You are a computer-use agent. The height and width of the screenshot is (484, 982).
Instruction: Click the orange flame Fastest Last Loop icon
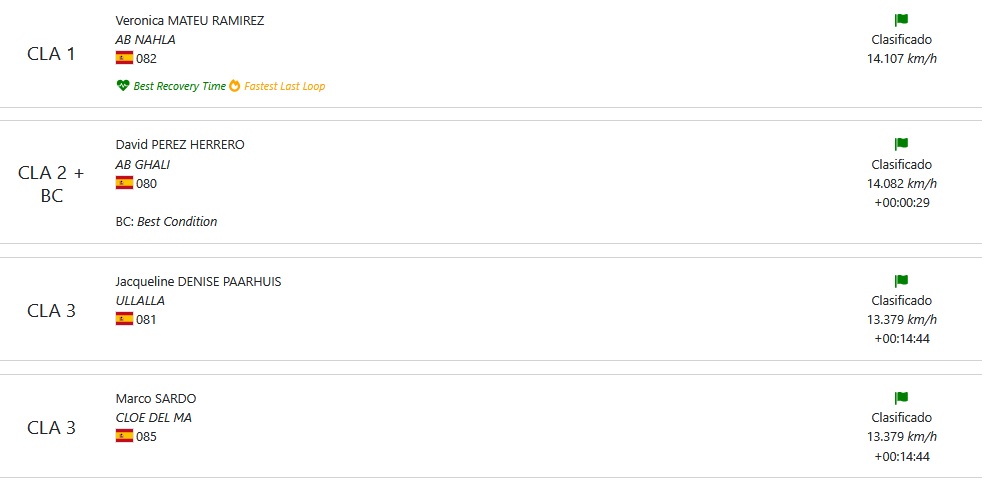[x=235, y=86]
